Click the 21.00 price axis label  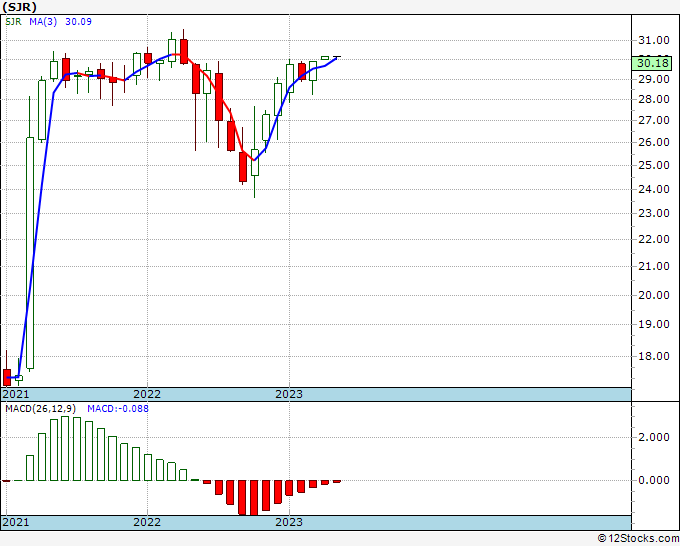click(x=654, y=266)
